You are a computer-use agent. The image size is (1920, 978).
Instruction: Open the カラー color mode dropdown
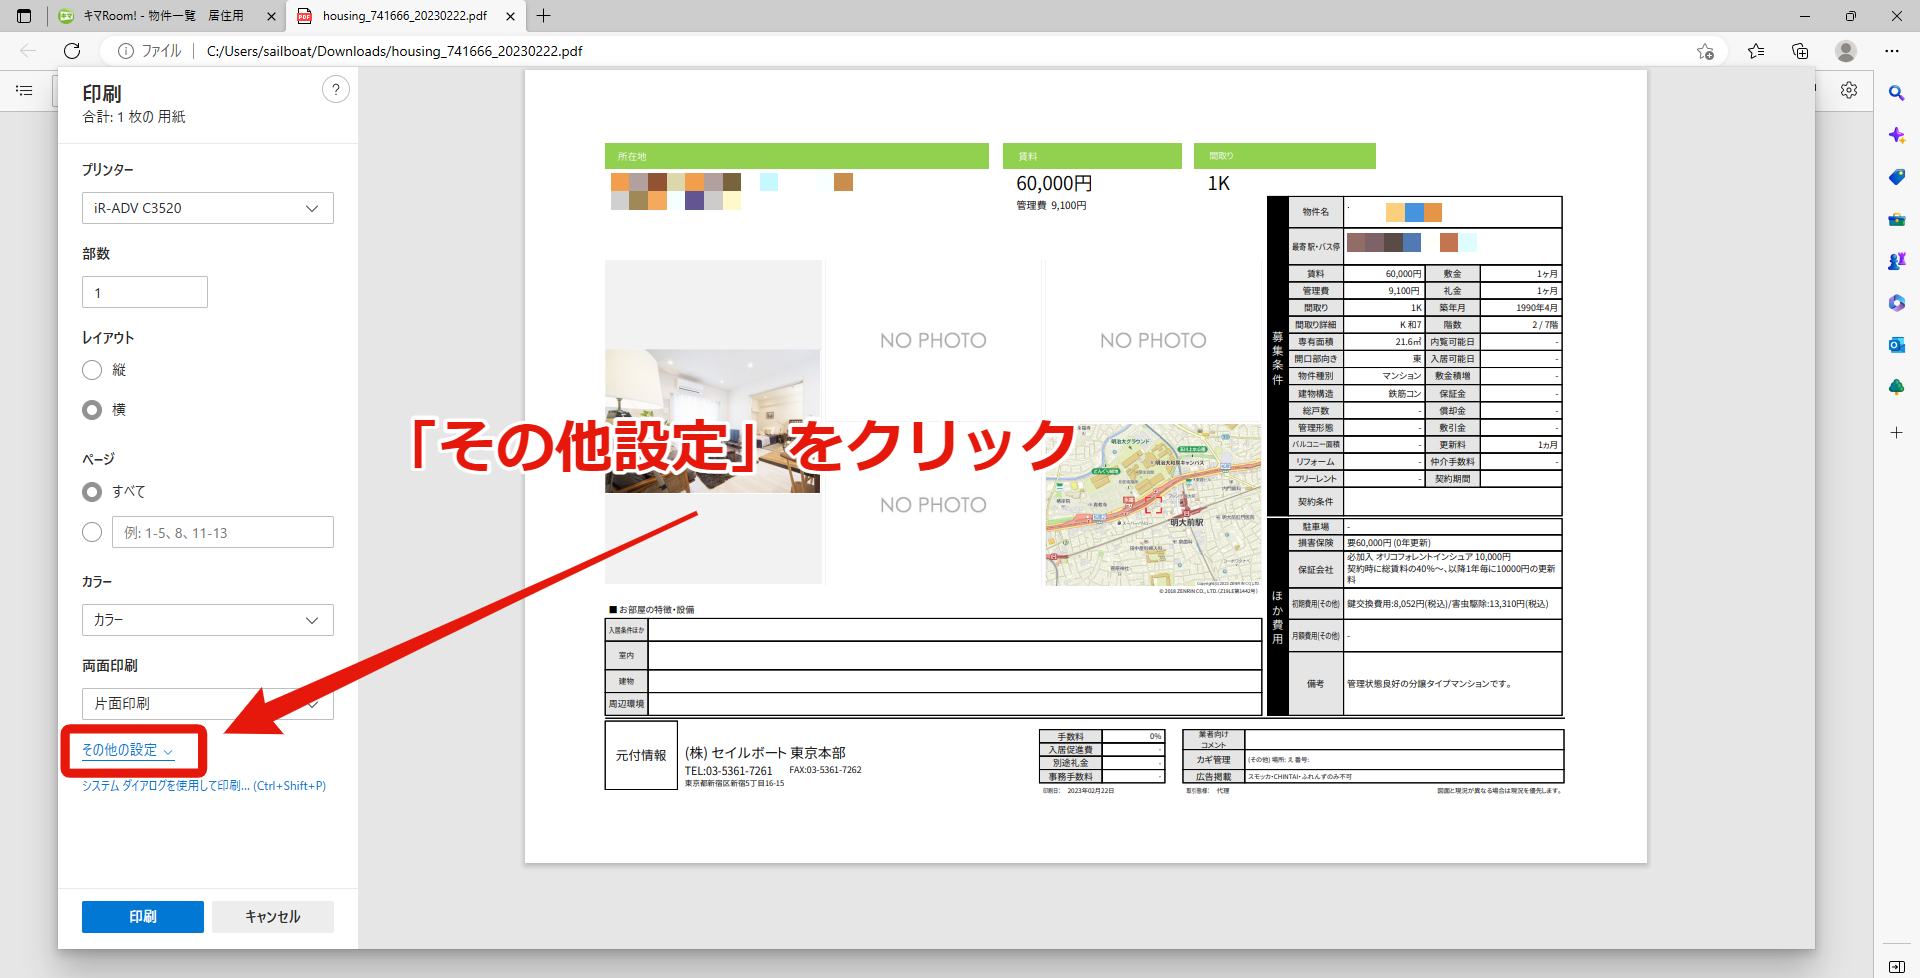pos(208,620)
